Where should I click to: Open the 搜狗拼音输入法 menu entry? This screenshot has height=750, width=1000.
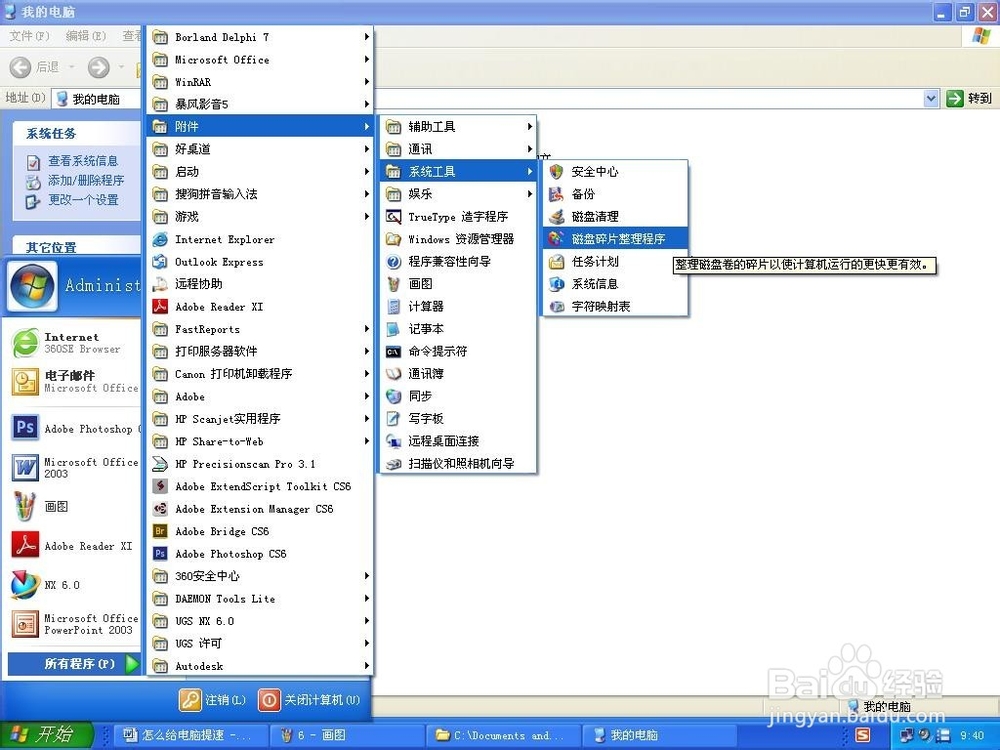(260, 194)
